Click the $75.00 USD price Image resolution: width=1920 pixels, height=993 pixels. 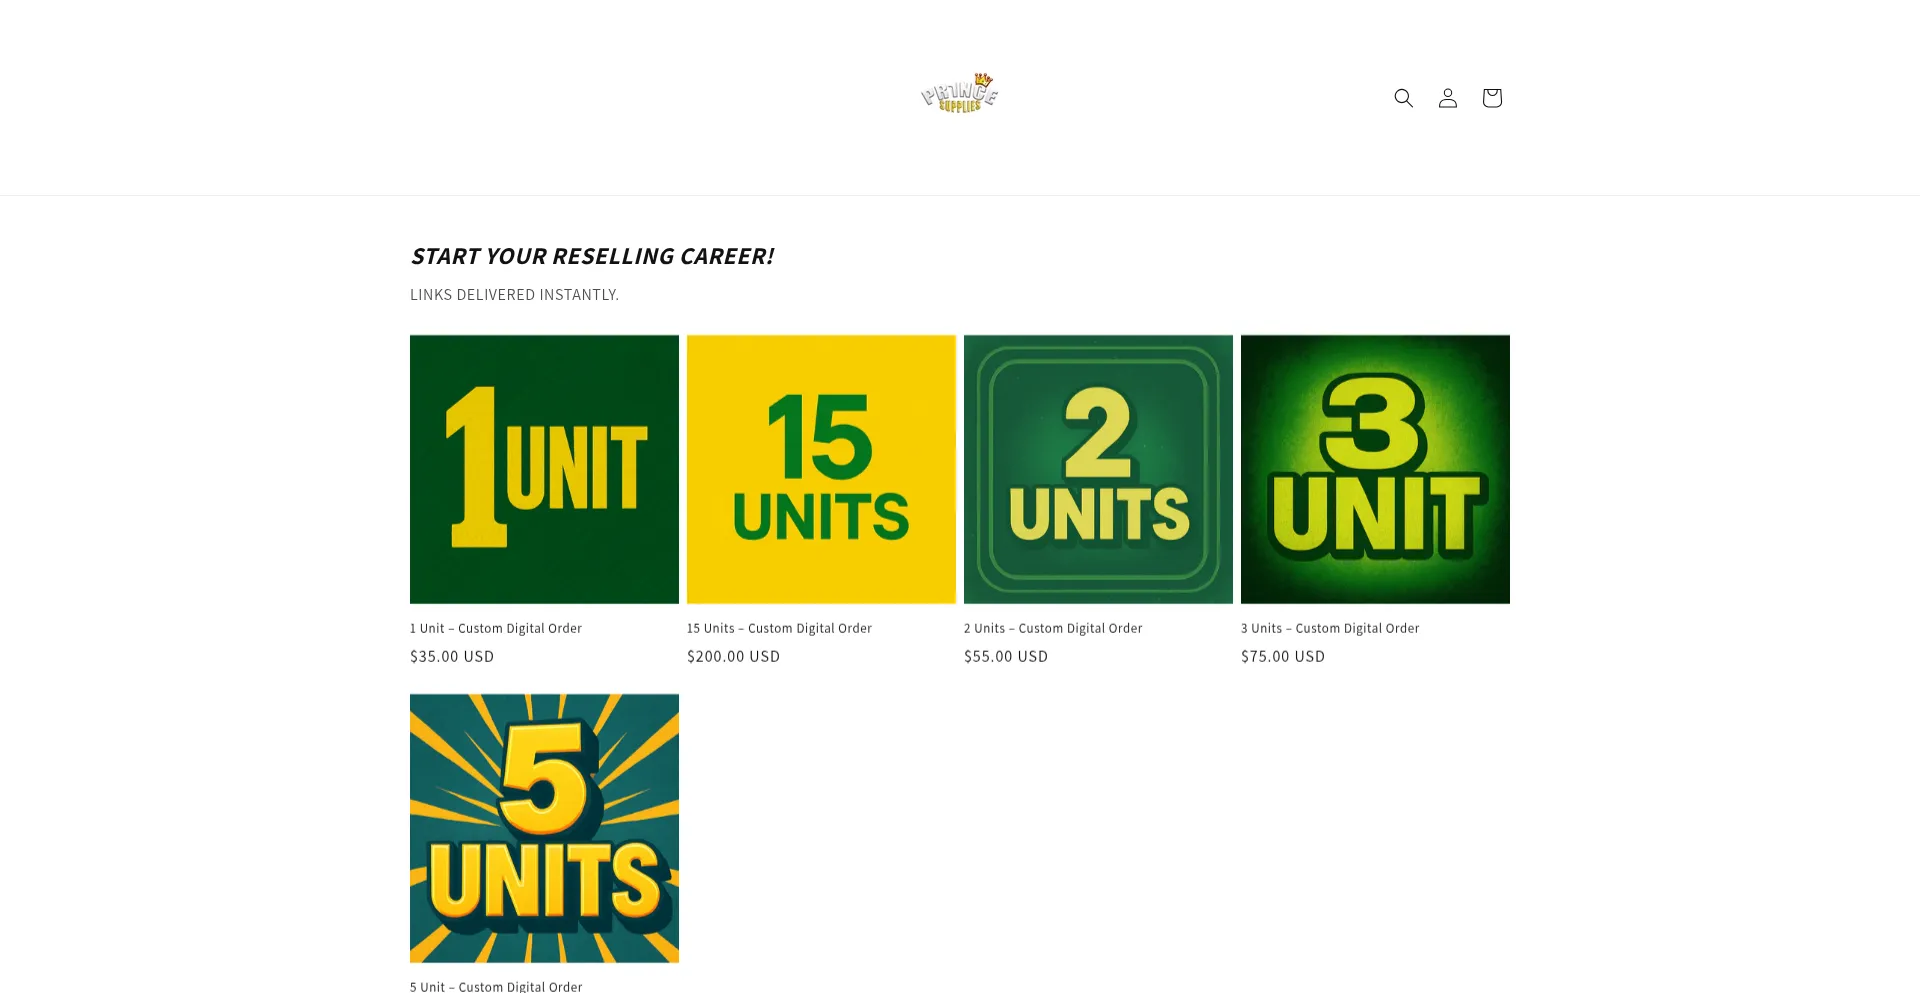pyautogui.click(x=1283, y=656)
